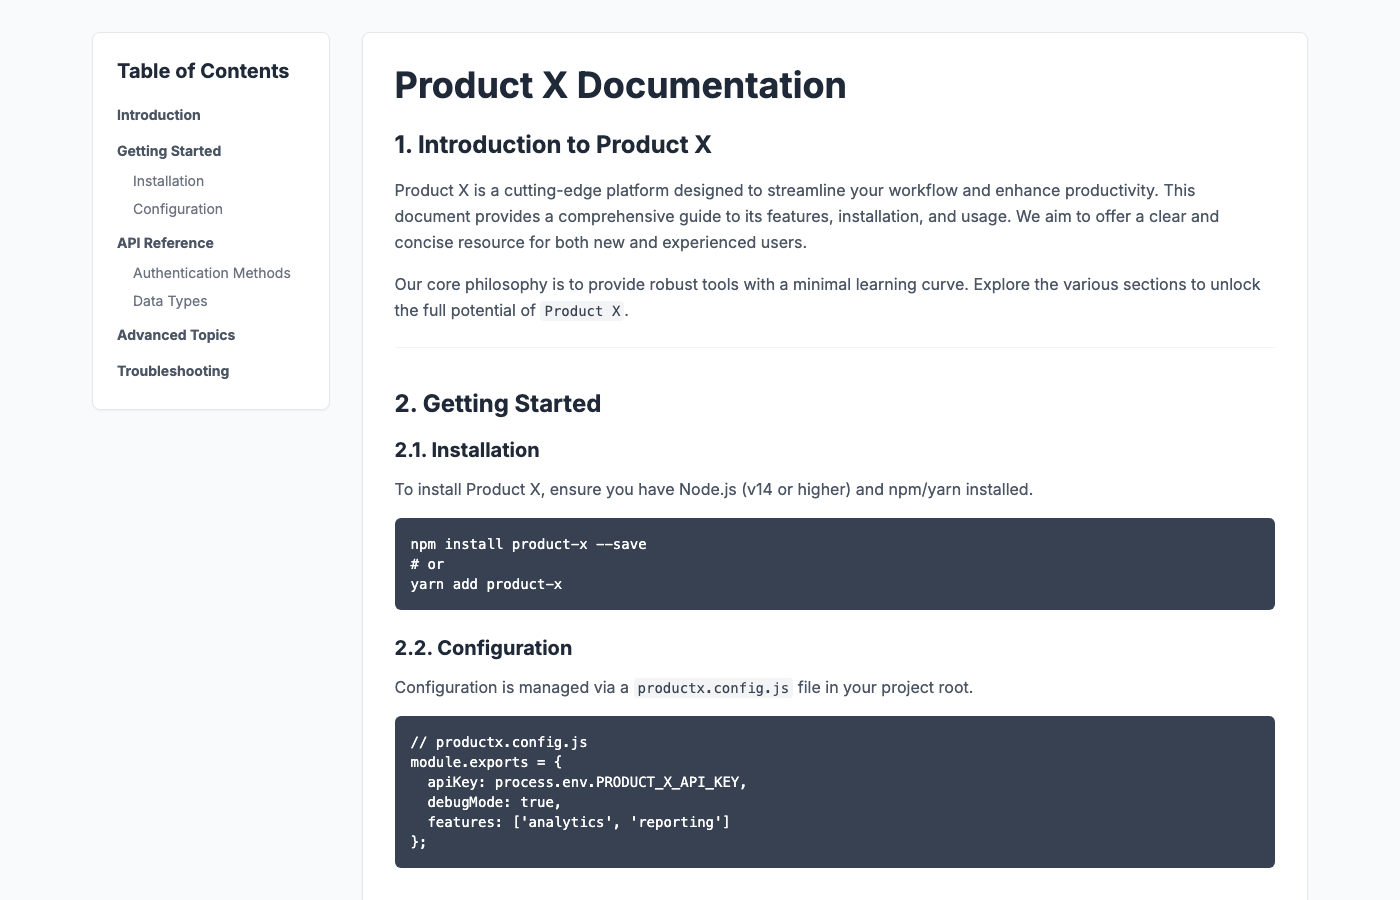Navigate to Advanced Topics section

tap(176, 335)
